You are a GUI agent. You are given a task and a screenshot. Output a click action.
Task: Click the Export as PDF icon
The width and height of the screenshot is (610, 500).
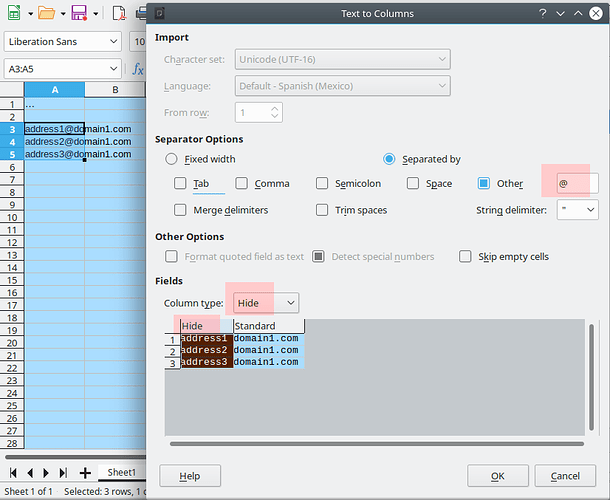pyautogui.click(x=119, y=13)
